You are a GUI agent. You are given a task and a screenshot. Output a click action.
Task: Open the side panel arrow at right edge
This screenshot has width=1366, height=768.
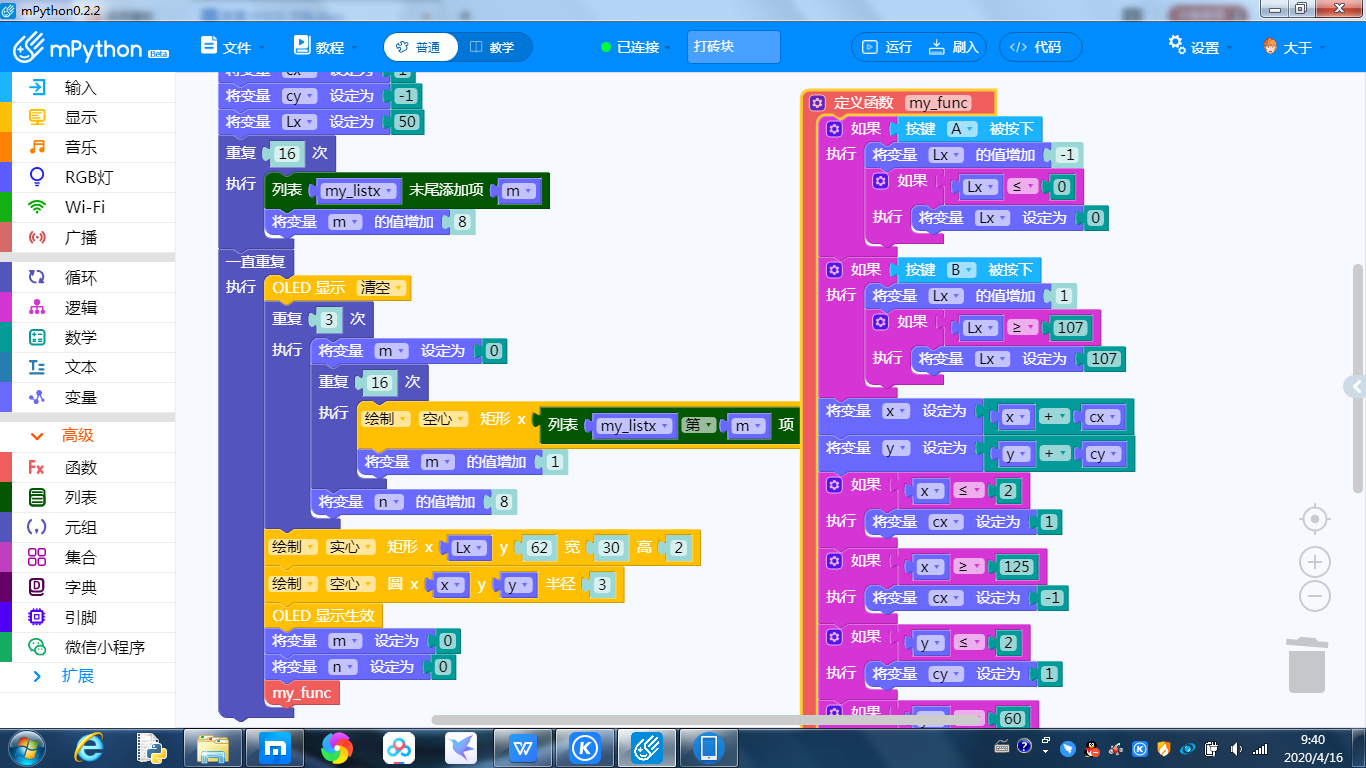1356,387
